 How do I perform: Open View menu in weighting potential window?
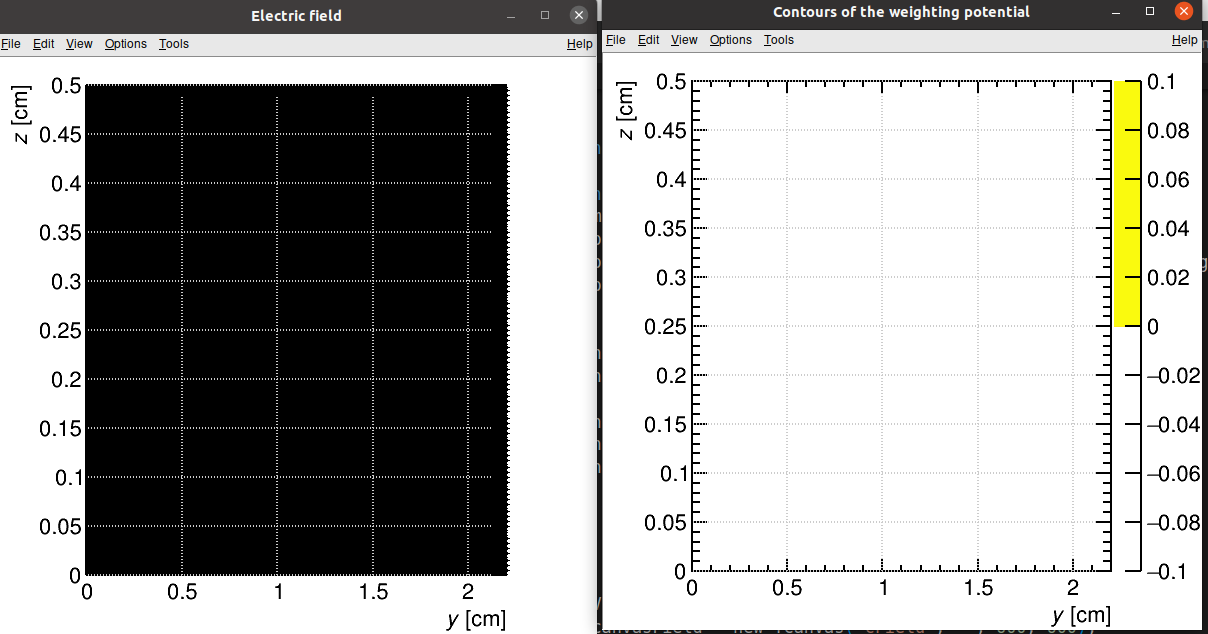(x=684, y=40)
